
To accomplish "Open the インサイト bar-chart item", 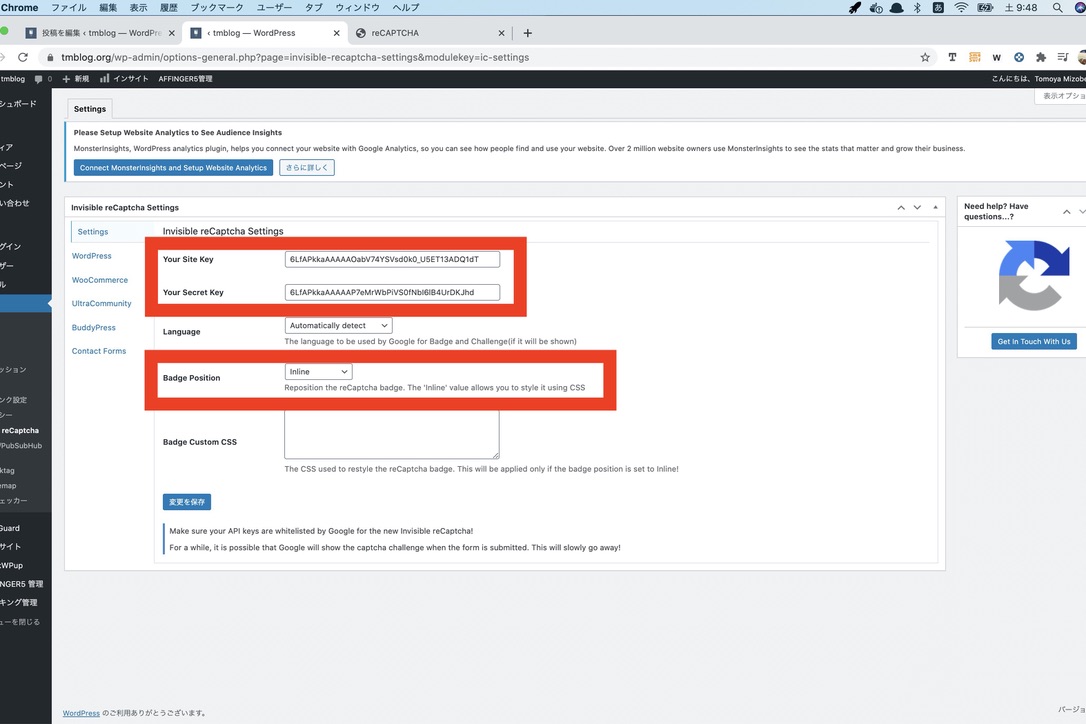I will coord(124,79).
